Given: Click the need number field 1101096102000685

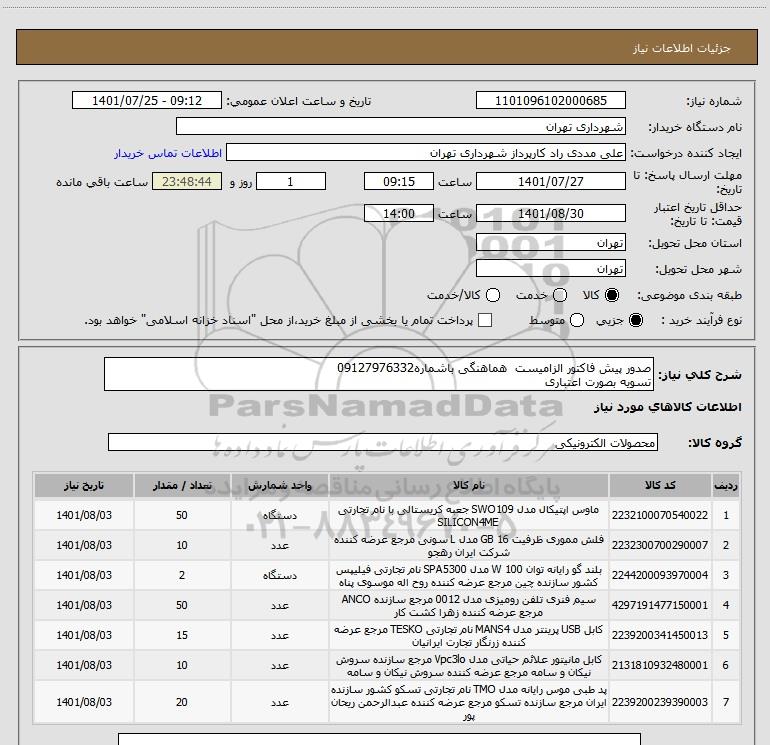Looking at the screenshot, I should pos(550,100).
